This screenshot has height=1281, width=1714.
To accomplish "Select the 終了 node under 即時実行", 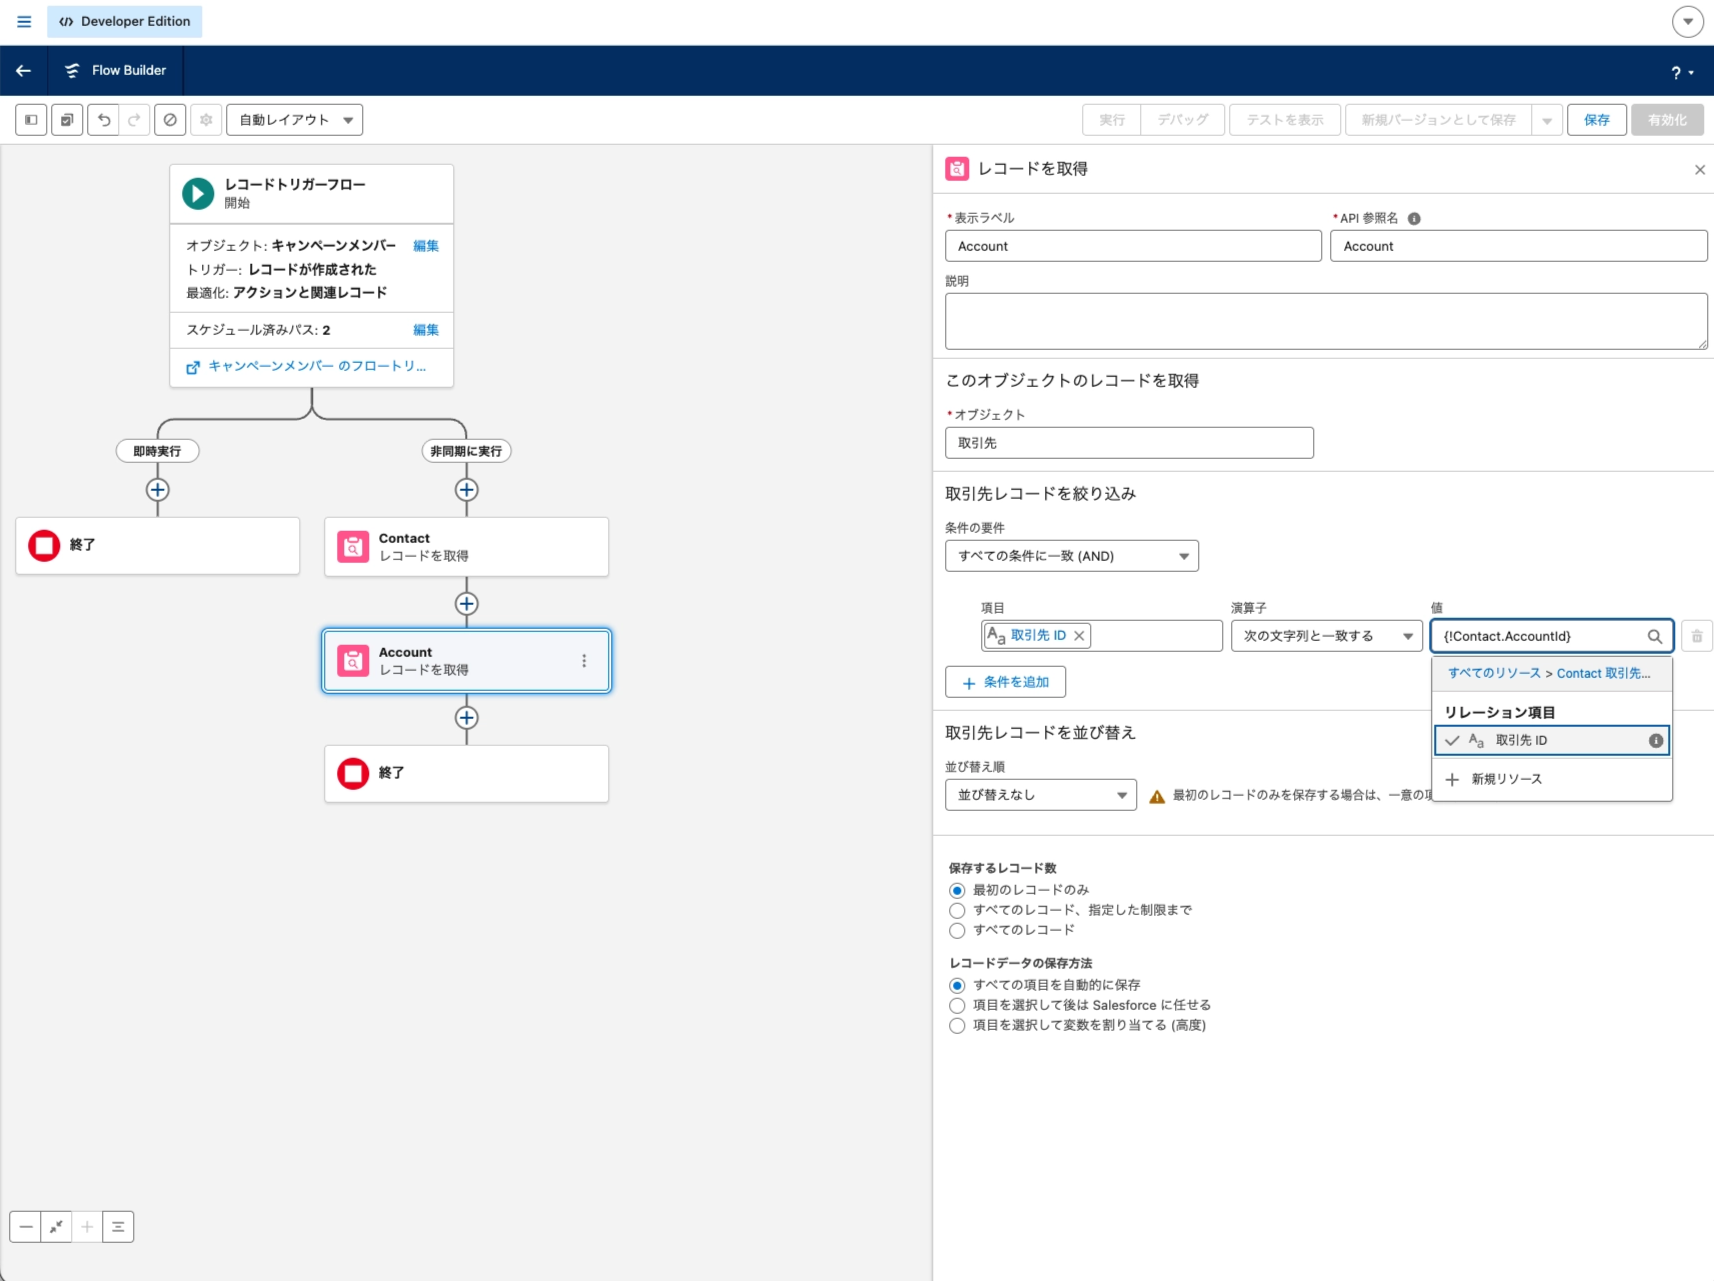I will click(157, 546).
